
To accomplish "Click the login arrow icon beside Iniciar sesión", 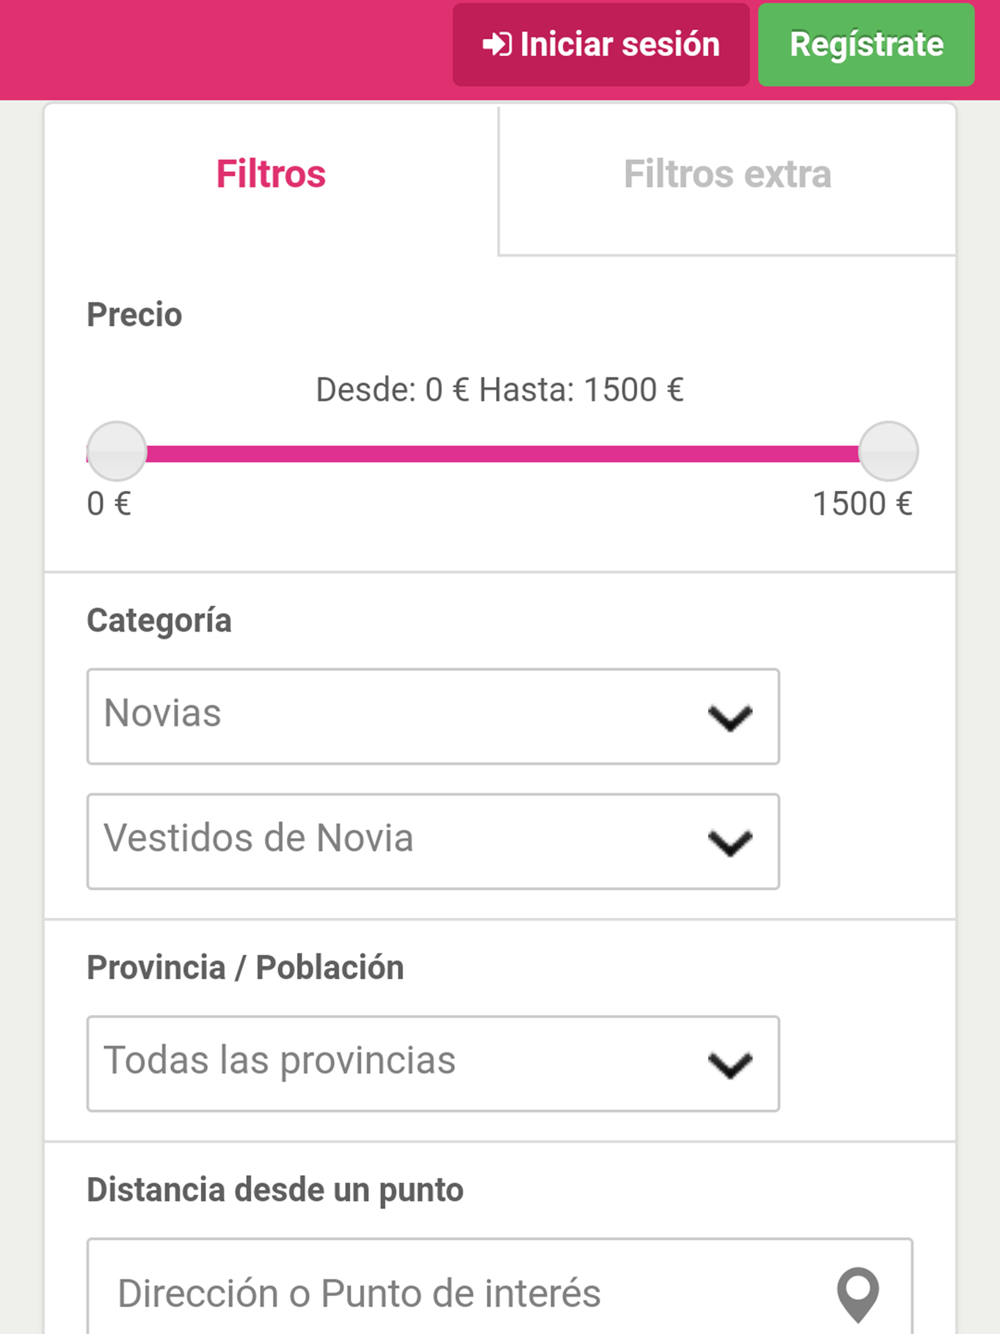I will [496, 45].
